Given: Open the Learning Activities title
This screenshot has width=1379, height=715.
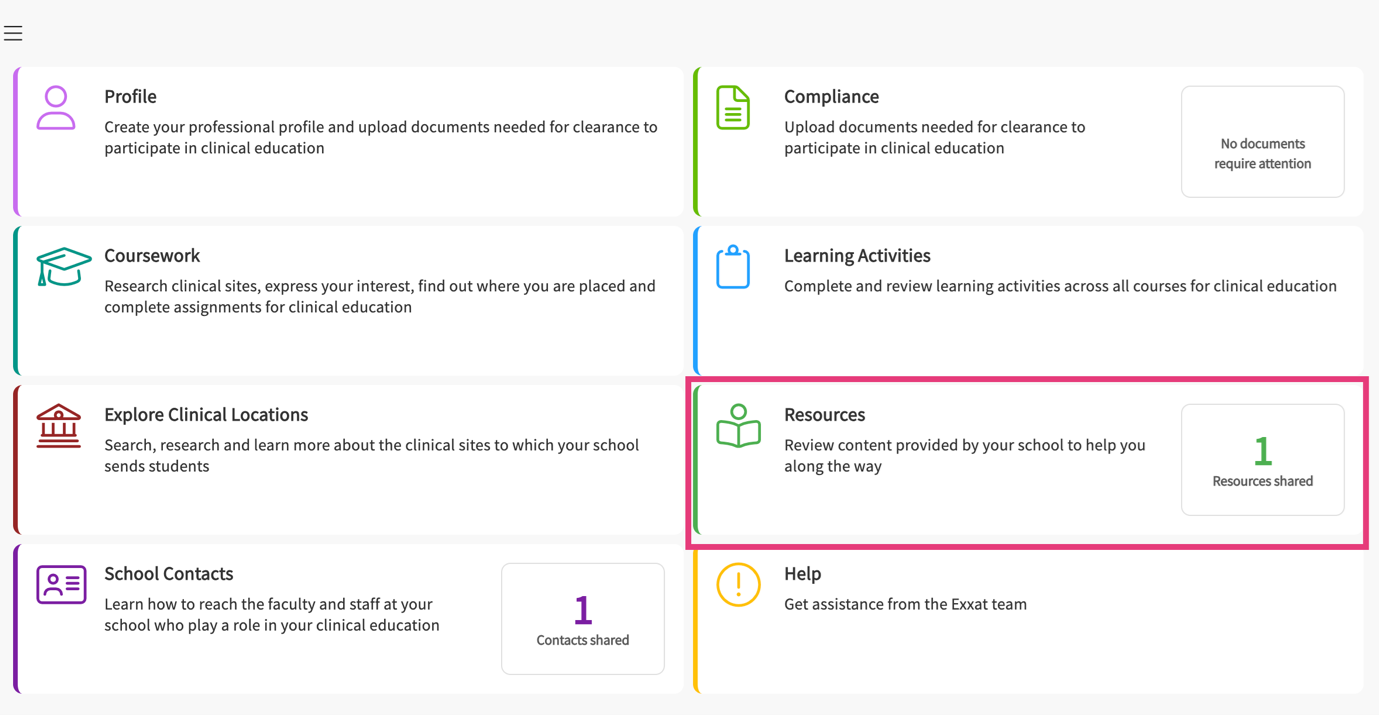Looking at the screenshot, I should 857,256.
